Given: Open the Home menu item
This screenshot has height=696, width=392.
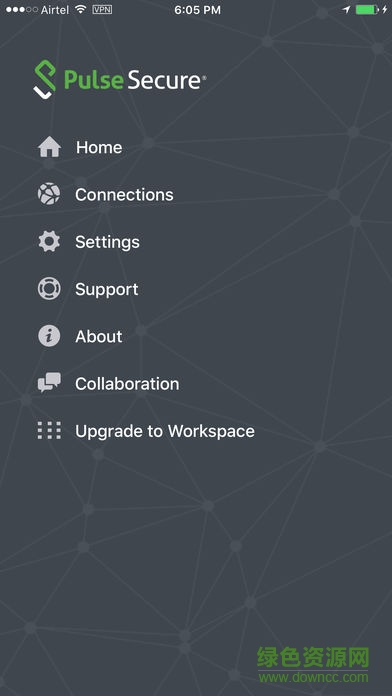Looking at the screenshot, I should [99, 147].
